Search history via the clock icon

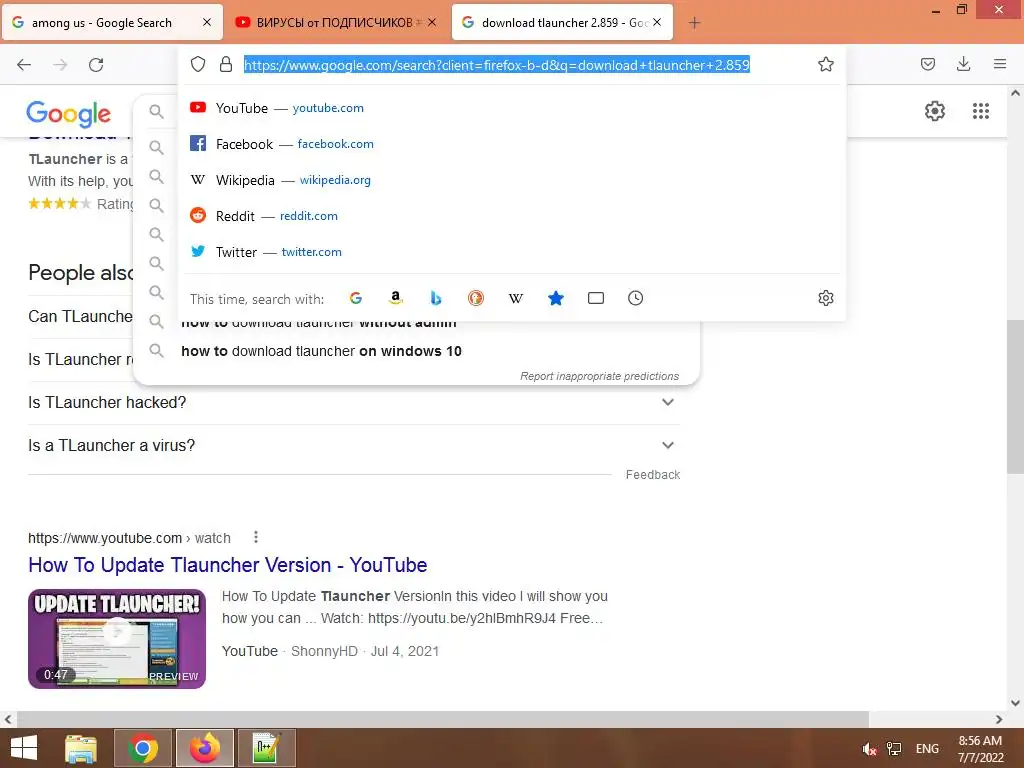(x=635, y=298)
